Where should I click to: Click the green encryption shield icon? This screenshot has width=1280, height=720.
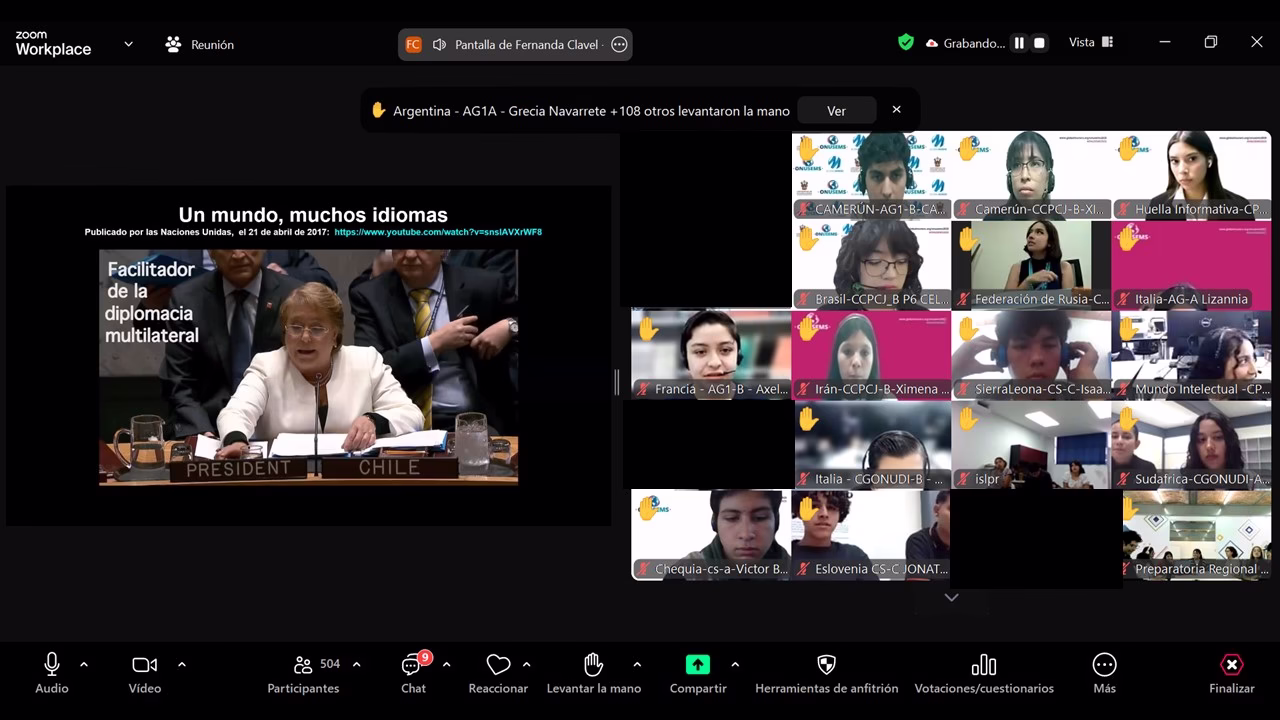click(x=906, y=43)
